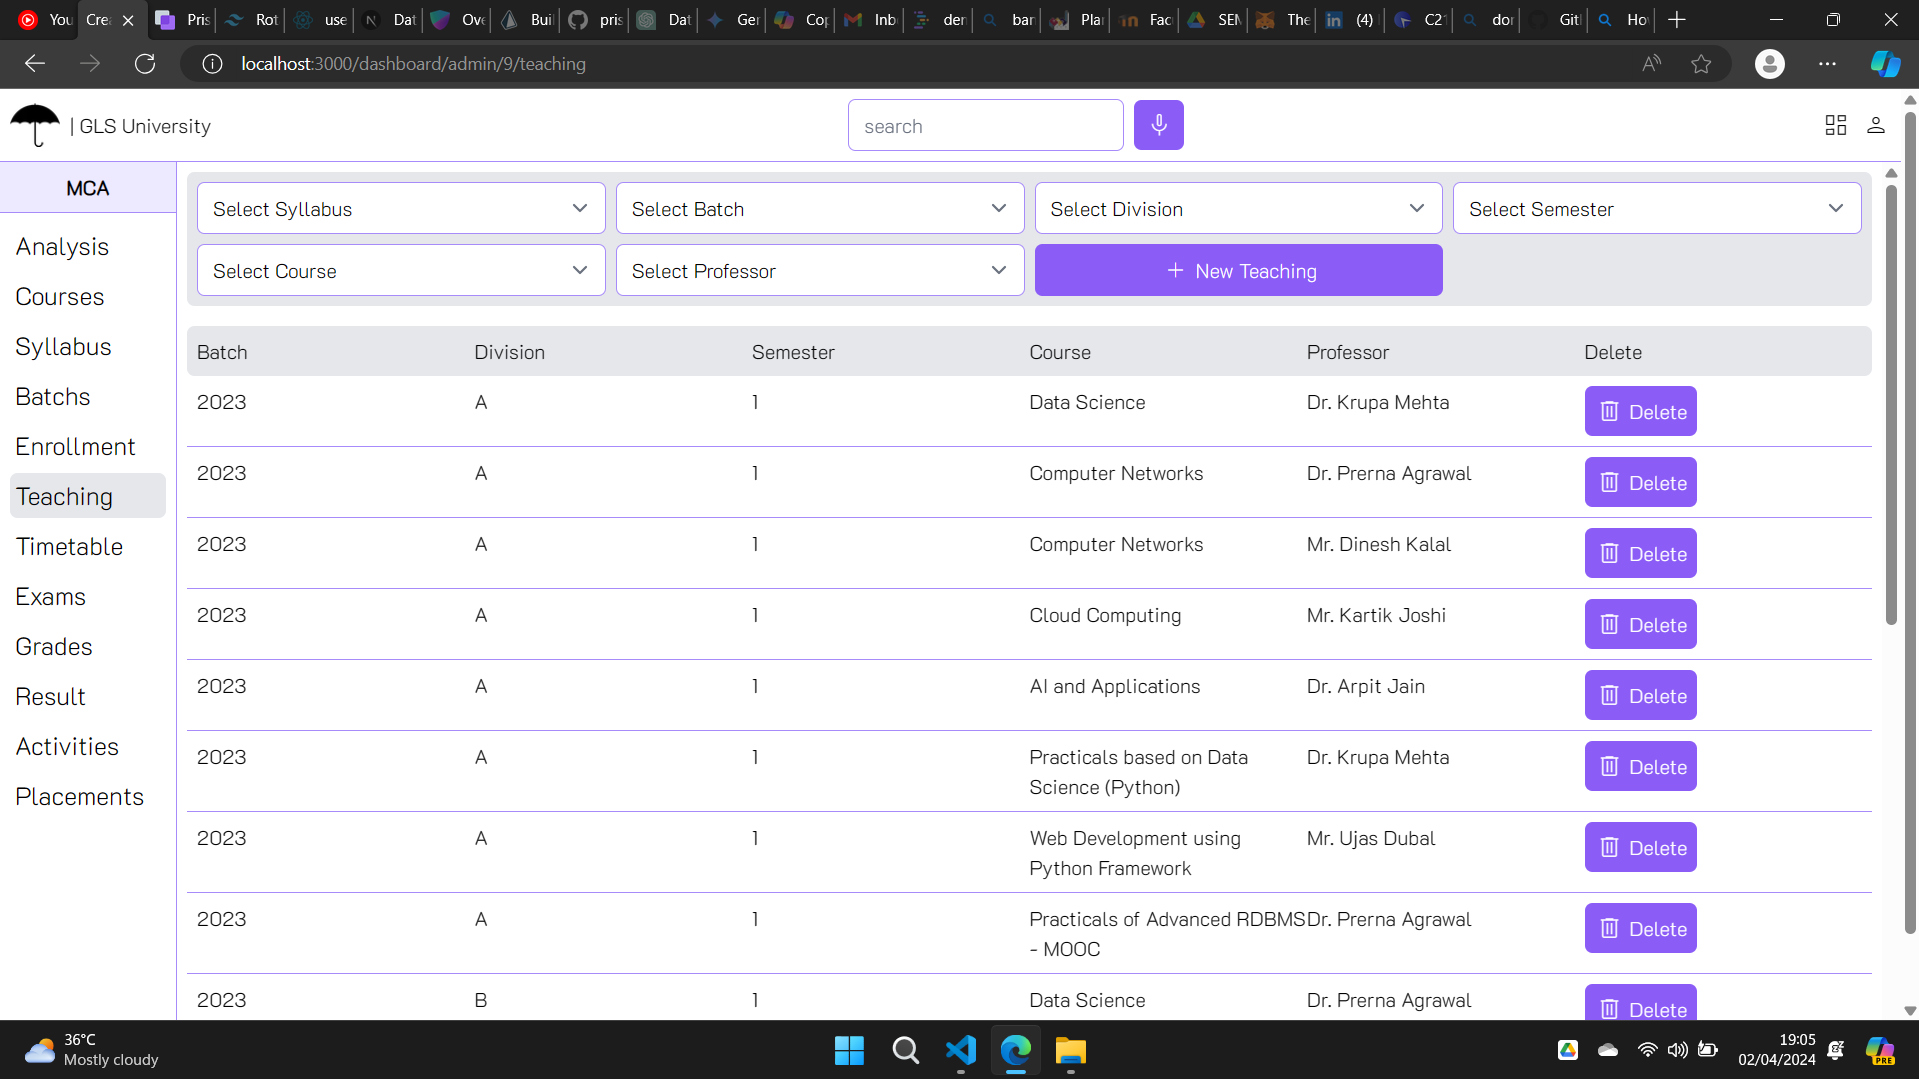1919x1079 pixels.
Task: Open the Select Semester dropdown
Action: click(x=1656, y=209)
